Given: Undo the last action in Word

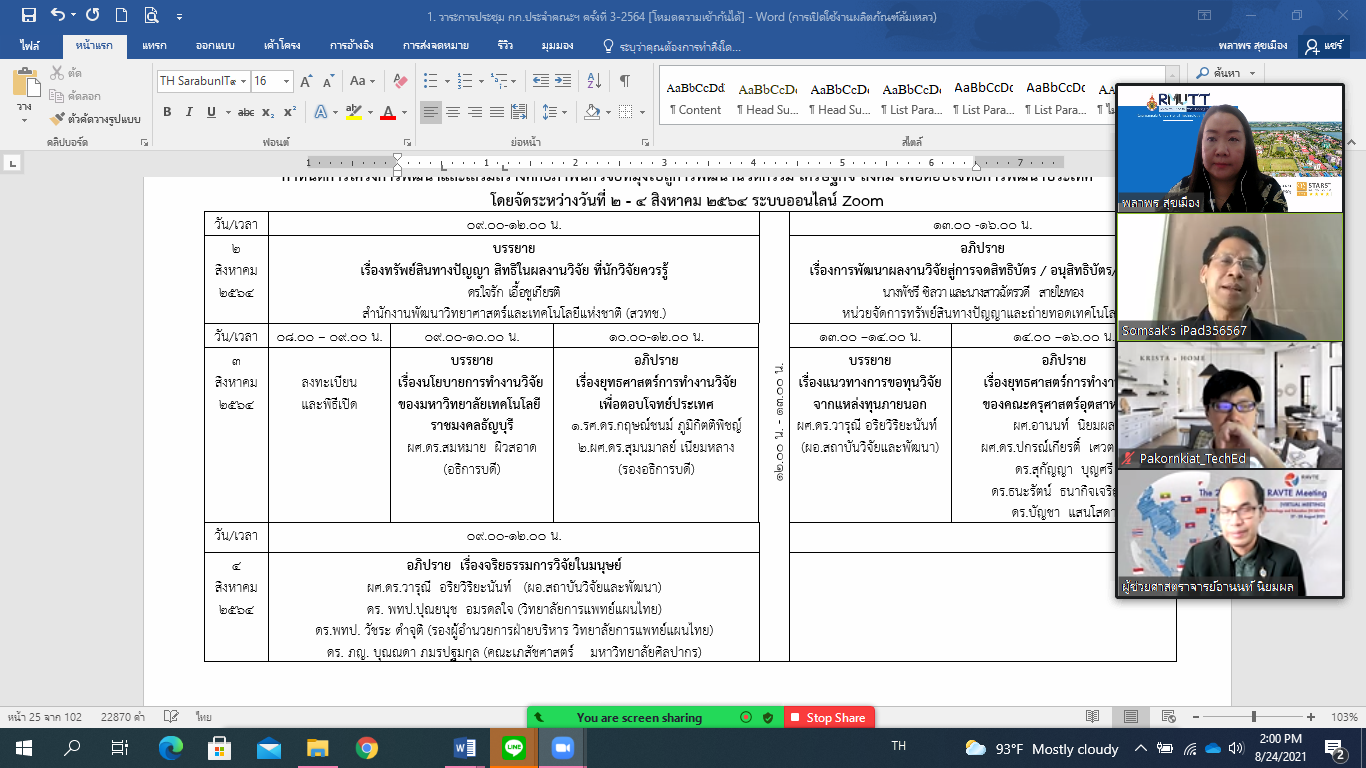Looking at the screenshot, I should 57,15.
